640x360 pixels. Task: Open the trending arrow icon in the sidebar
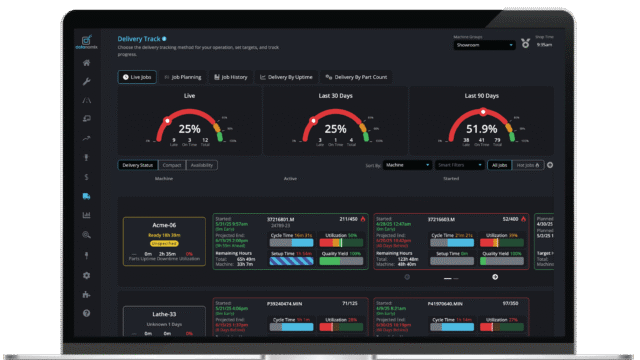point(87,138)
